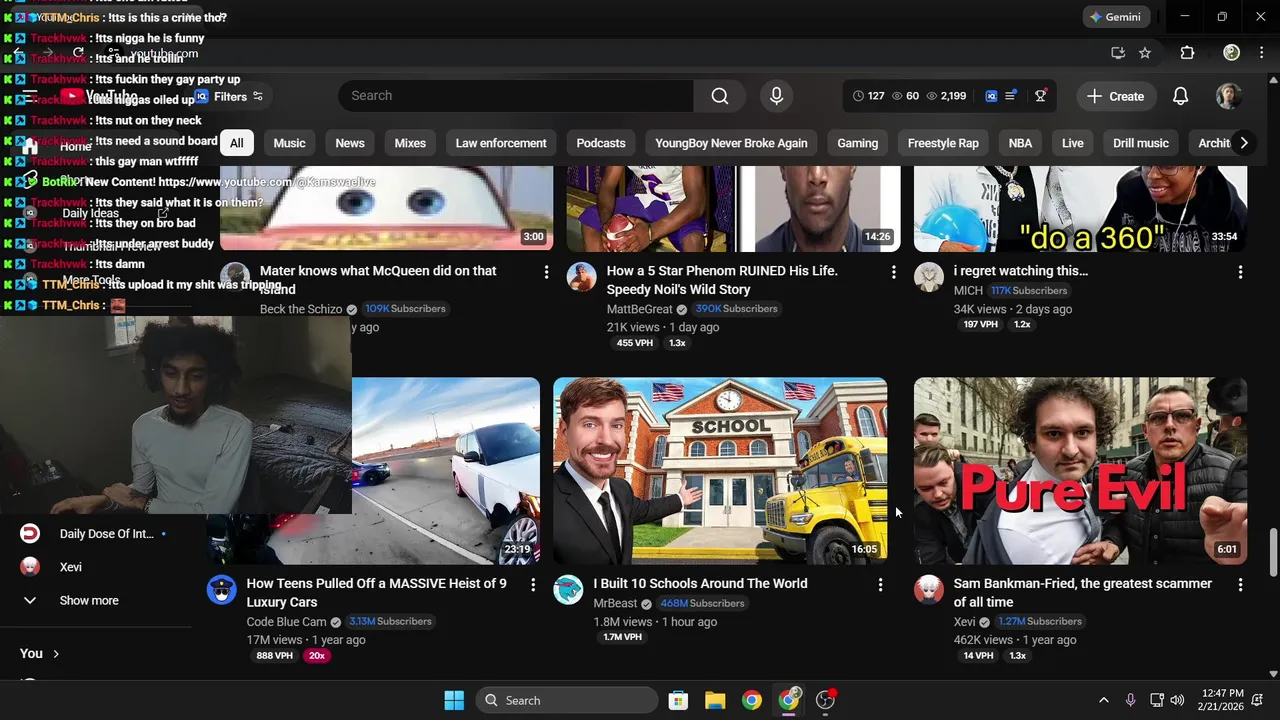This screenshot has height=720, width=1280.
Task: Open Gemini button in Chrome title bar
Action: pyautogui.click(x=1115, y=17)
